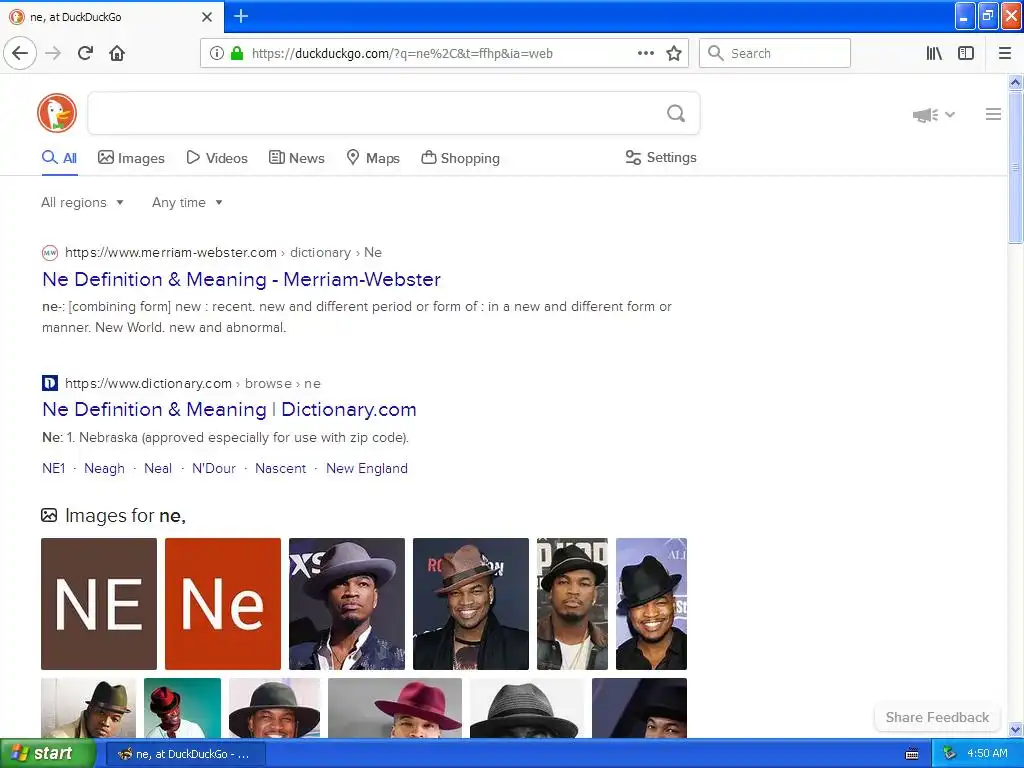Click the Firefox Search field
Image resolution: width=1024 pixels, height=768 pixels.
point(775,53)
